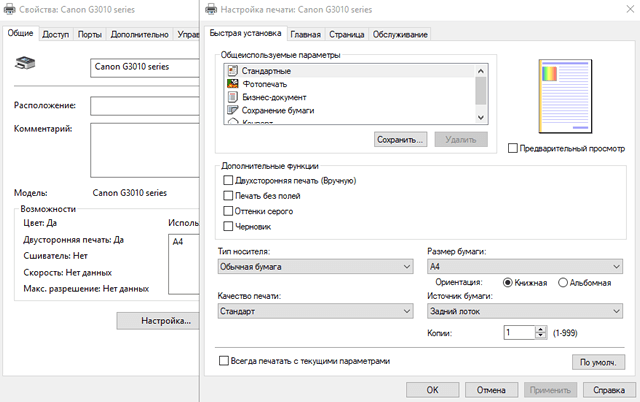Open the Размер бумаги dropdown
This screenshot has height=402, width=640.
[525, 267]
